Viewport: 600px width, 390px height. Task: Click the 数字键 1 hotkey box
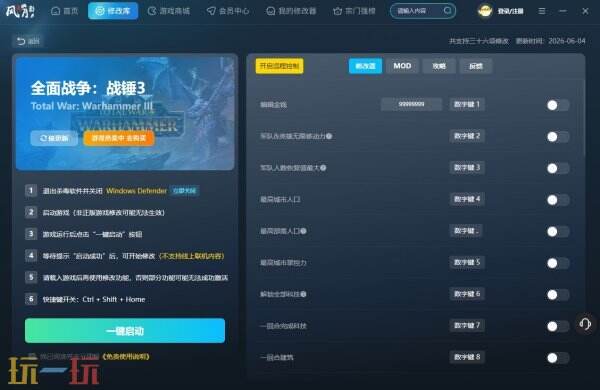coord(467,104)
